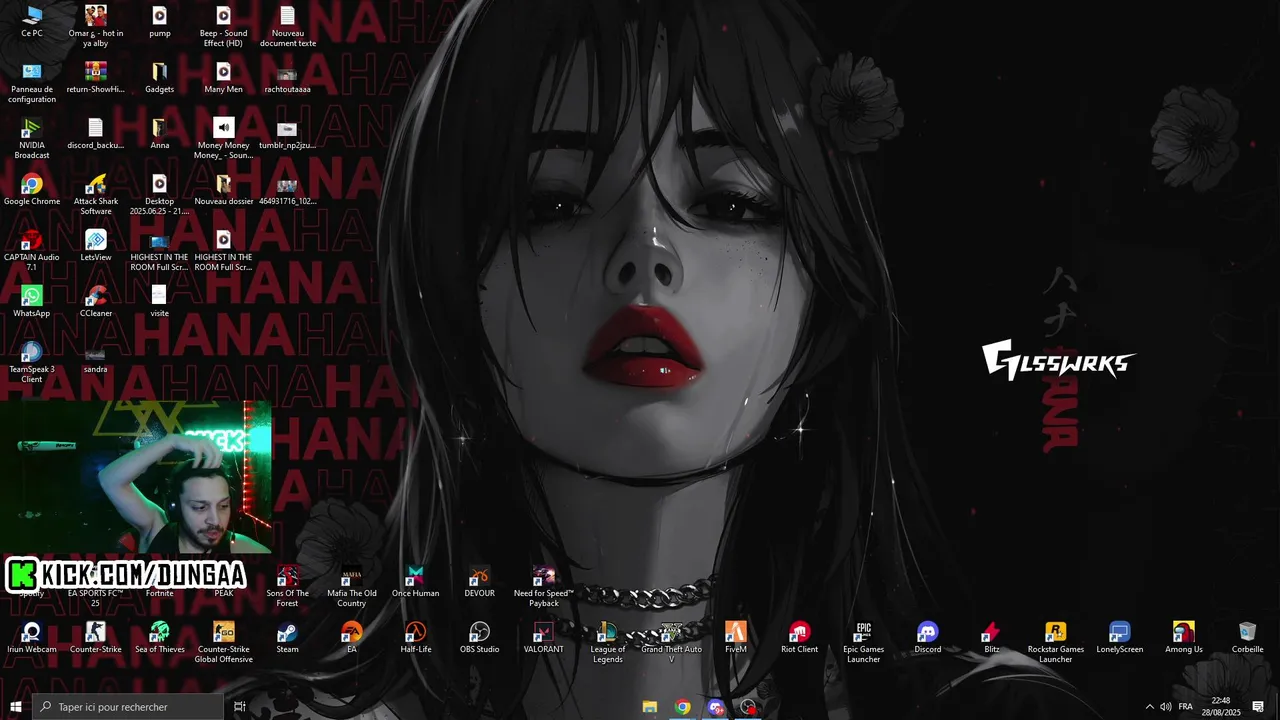Screen dimensions: 1280x720
Task: Select Mafia The Old Country shortcut
Action: pyautogui.click(x=352, y=586)
